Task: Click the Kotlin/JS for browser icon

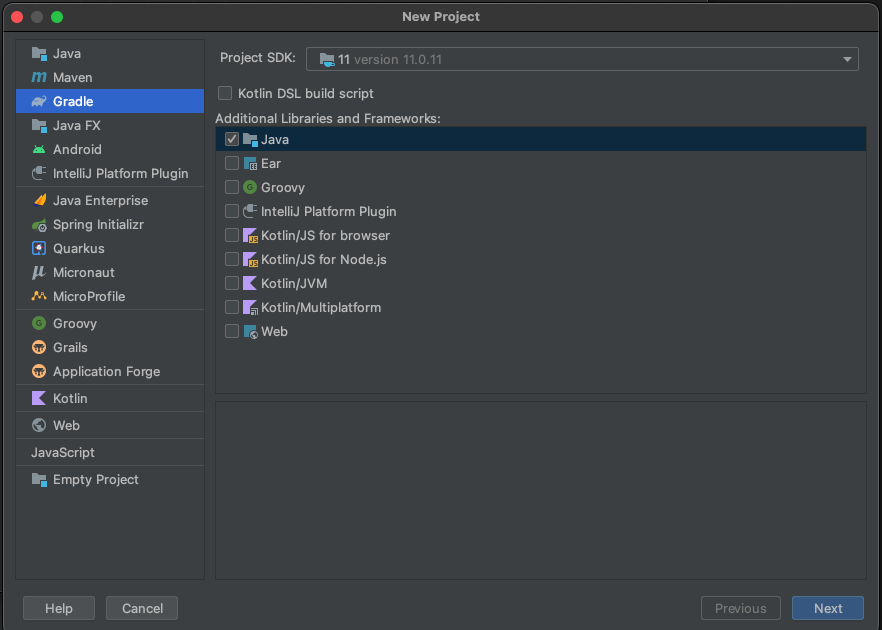Action: click(x=250, y=236)
